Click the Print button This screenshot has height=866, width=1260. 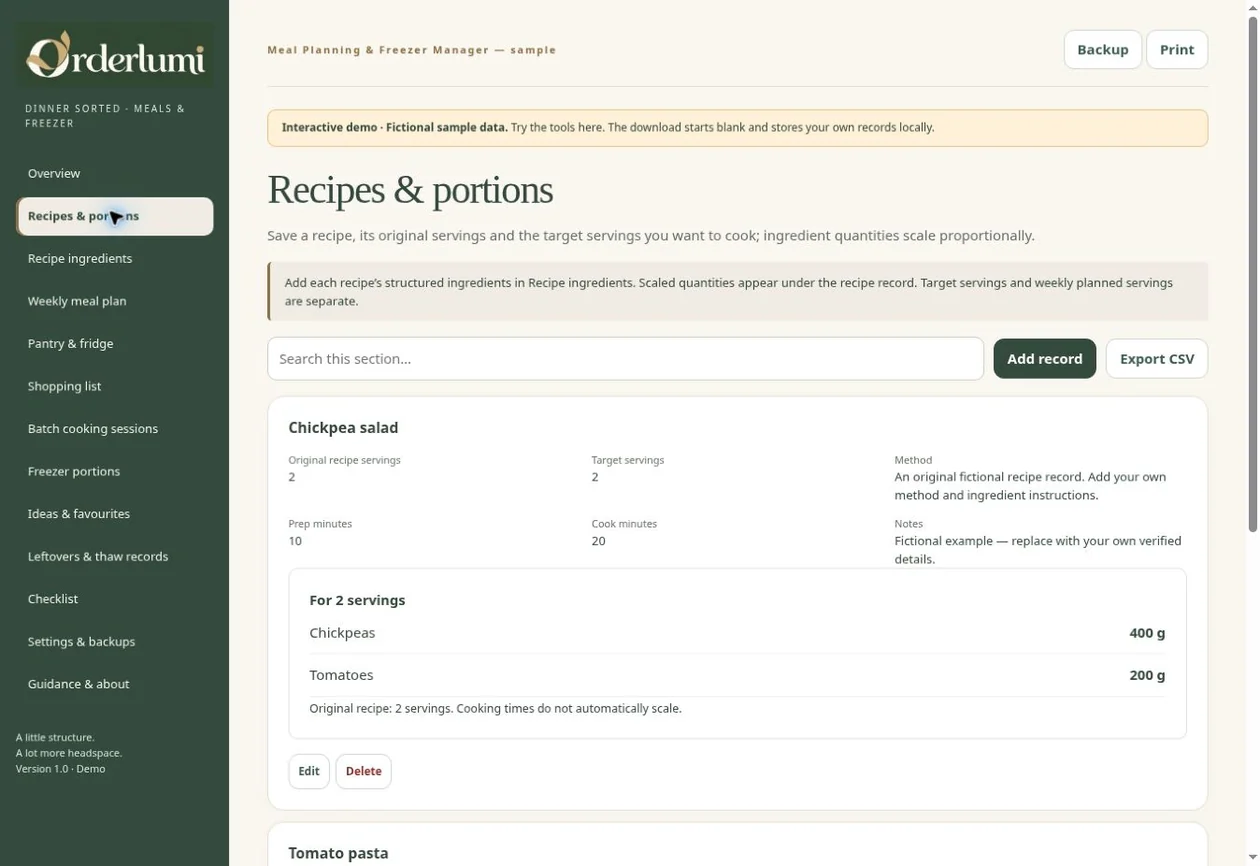pyautogui.click(x=1177, y=49)
